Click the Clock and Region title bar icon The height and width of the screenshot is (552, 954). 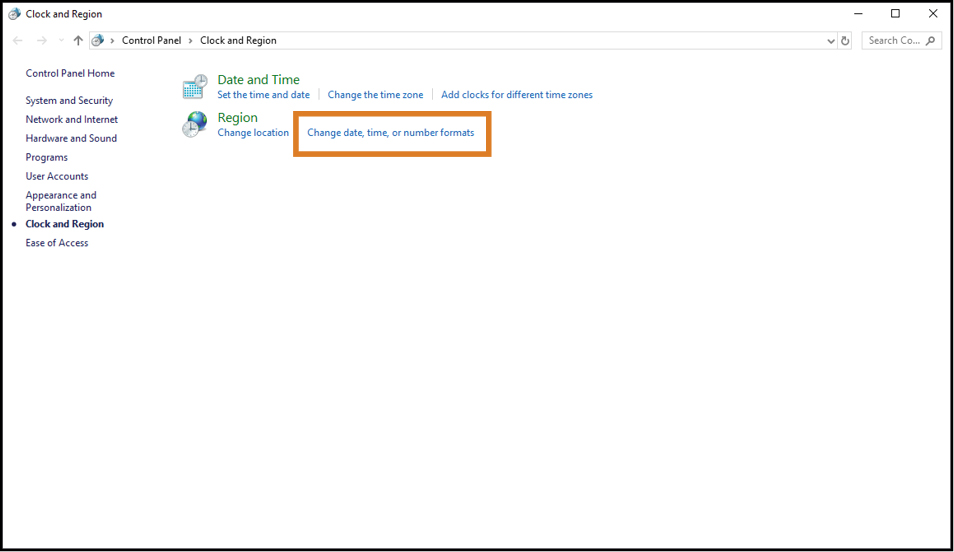coord(14,13)
